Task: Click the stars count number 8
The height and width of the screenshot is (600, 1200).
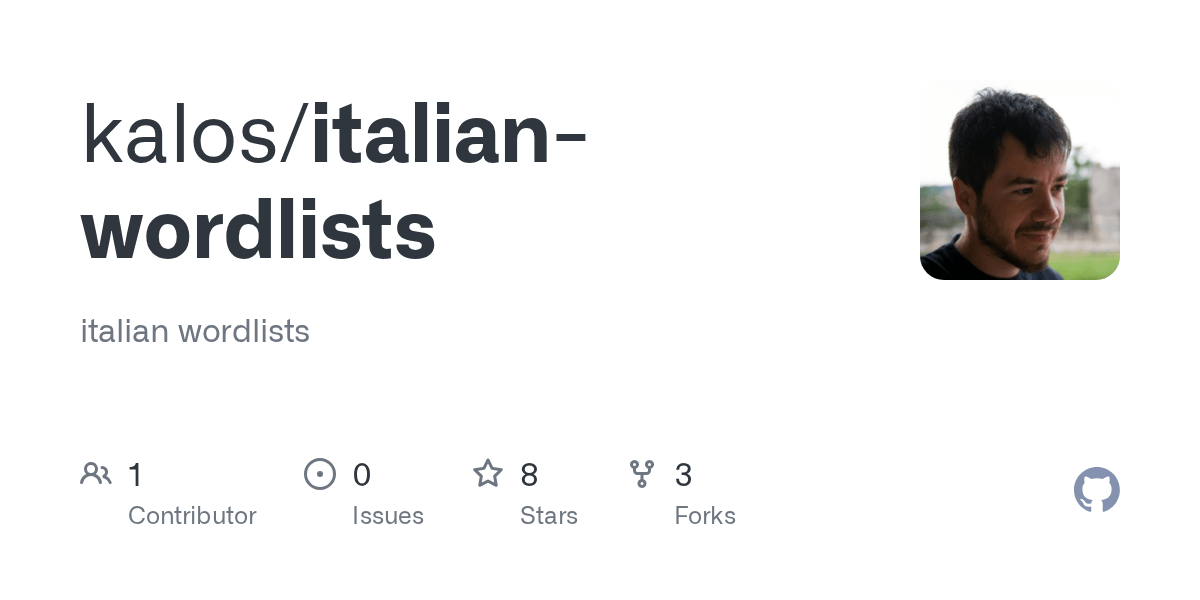Action: coord(529,475)
